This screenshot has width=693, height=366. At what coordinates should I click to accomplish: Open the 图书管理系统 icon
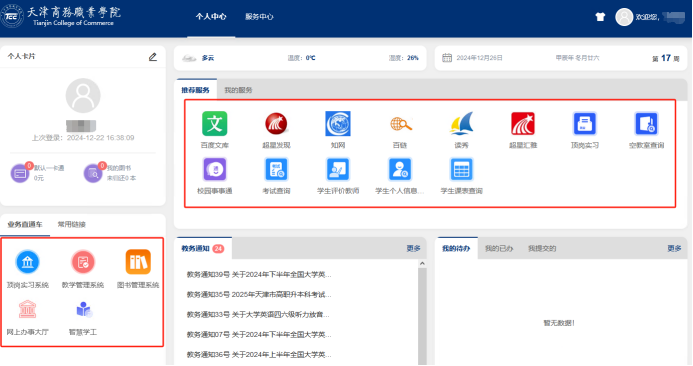click(138, 262)
